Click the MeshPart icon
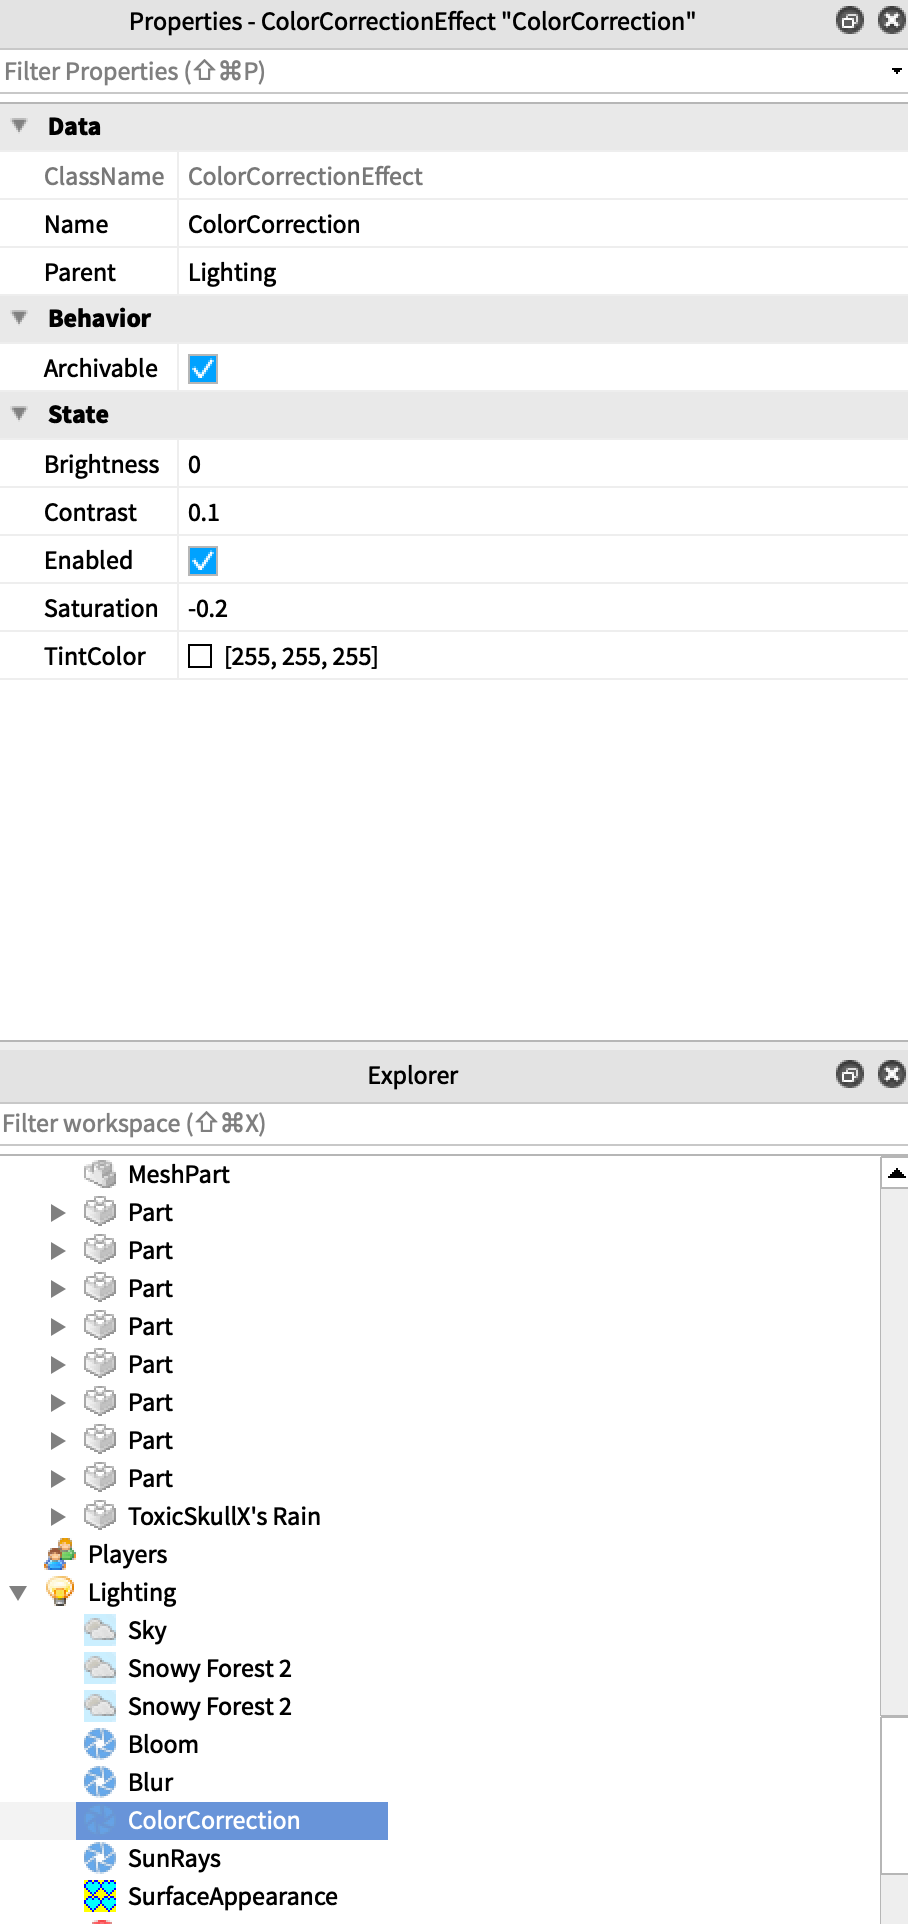 click(x=100, y=1174)
